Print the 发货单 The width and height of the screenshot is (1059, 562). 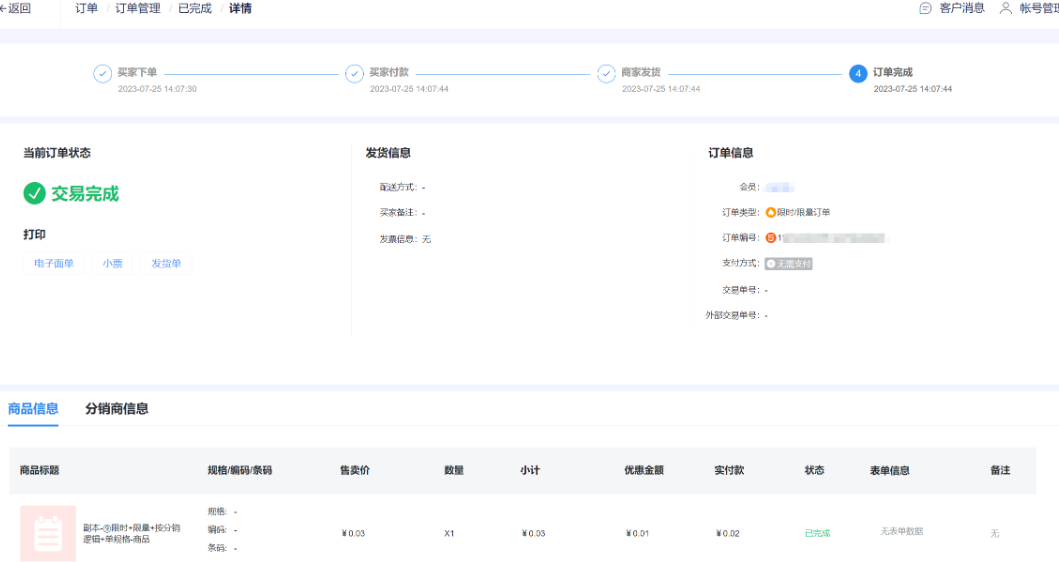[x=166, y=264]
